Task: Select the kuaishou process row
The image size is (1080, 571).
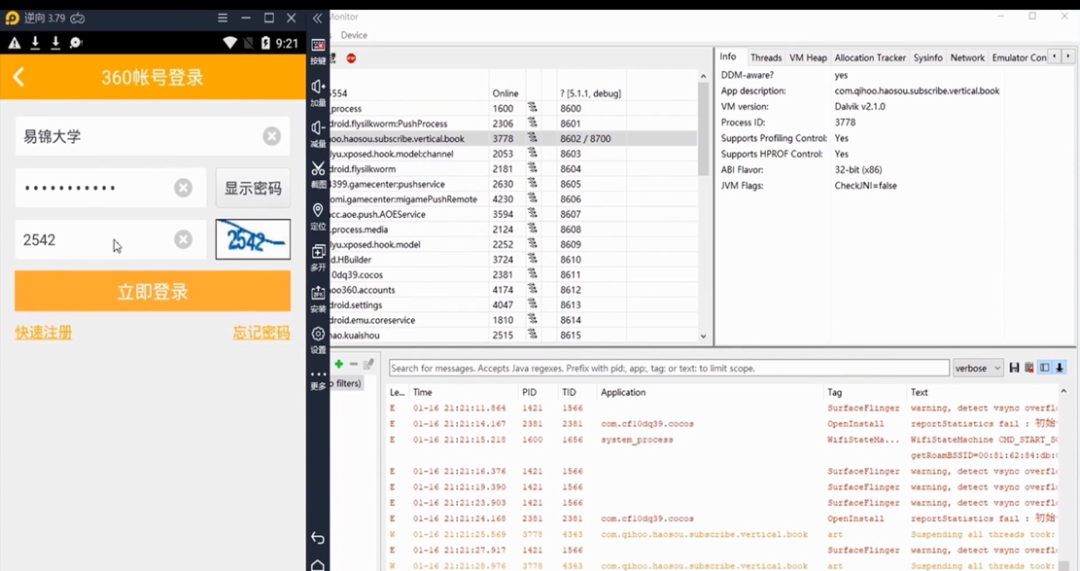Action: (x=513, y=335)
